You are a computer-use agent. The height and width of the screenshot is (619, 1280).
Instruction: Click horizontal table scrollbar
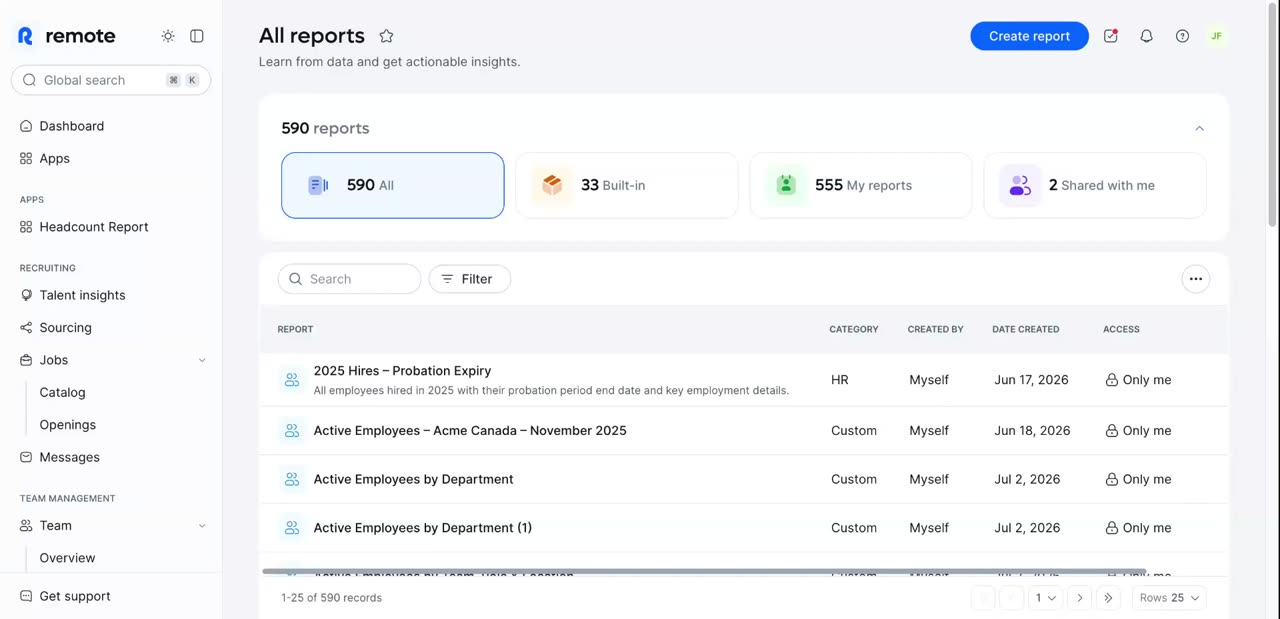coord(704,572)
